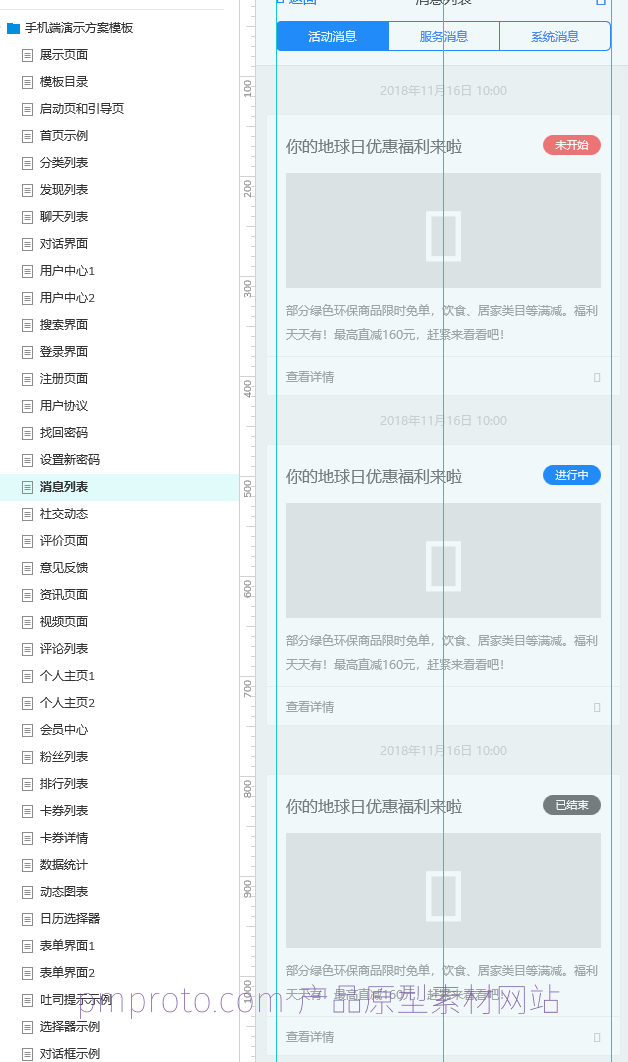This screenshot has width=628, height=1062.
Task: Click the page icon next to 首页示例
Action: [28, 136]
